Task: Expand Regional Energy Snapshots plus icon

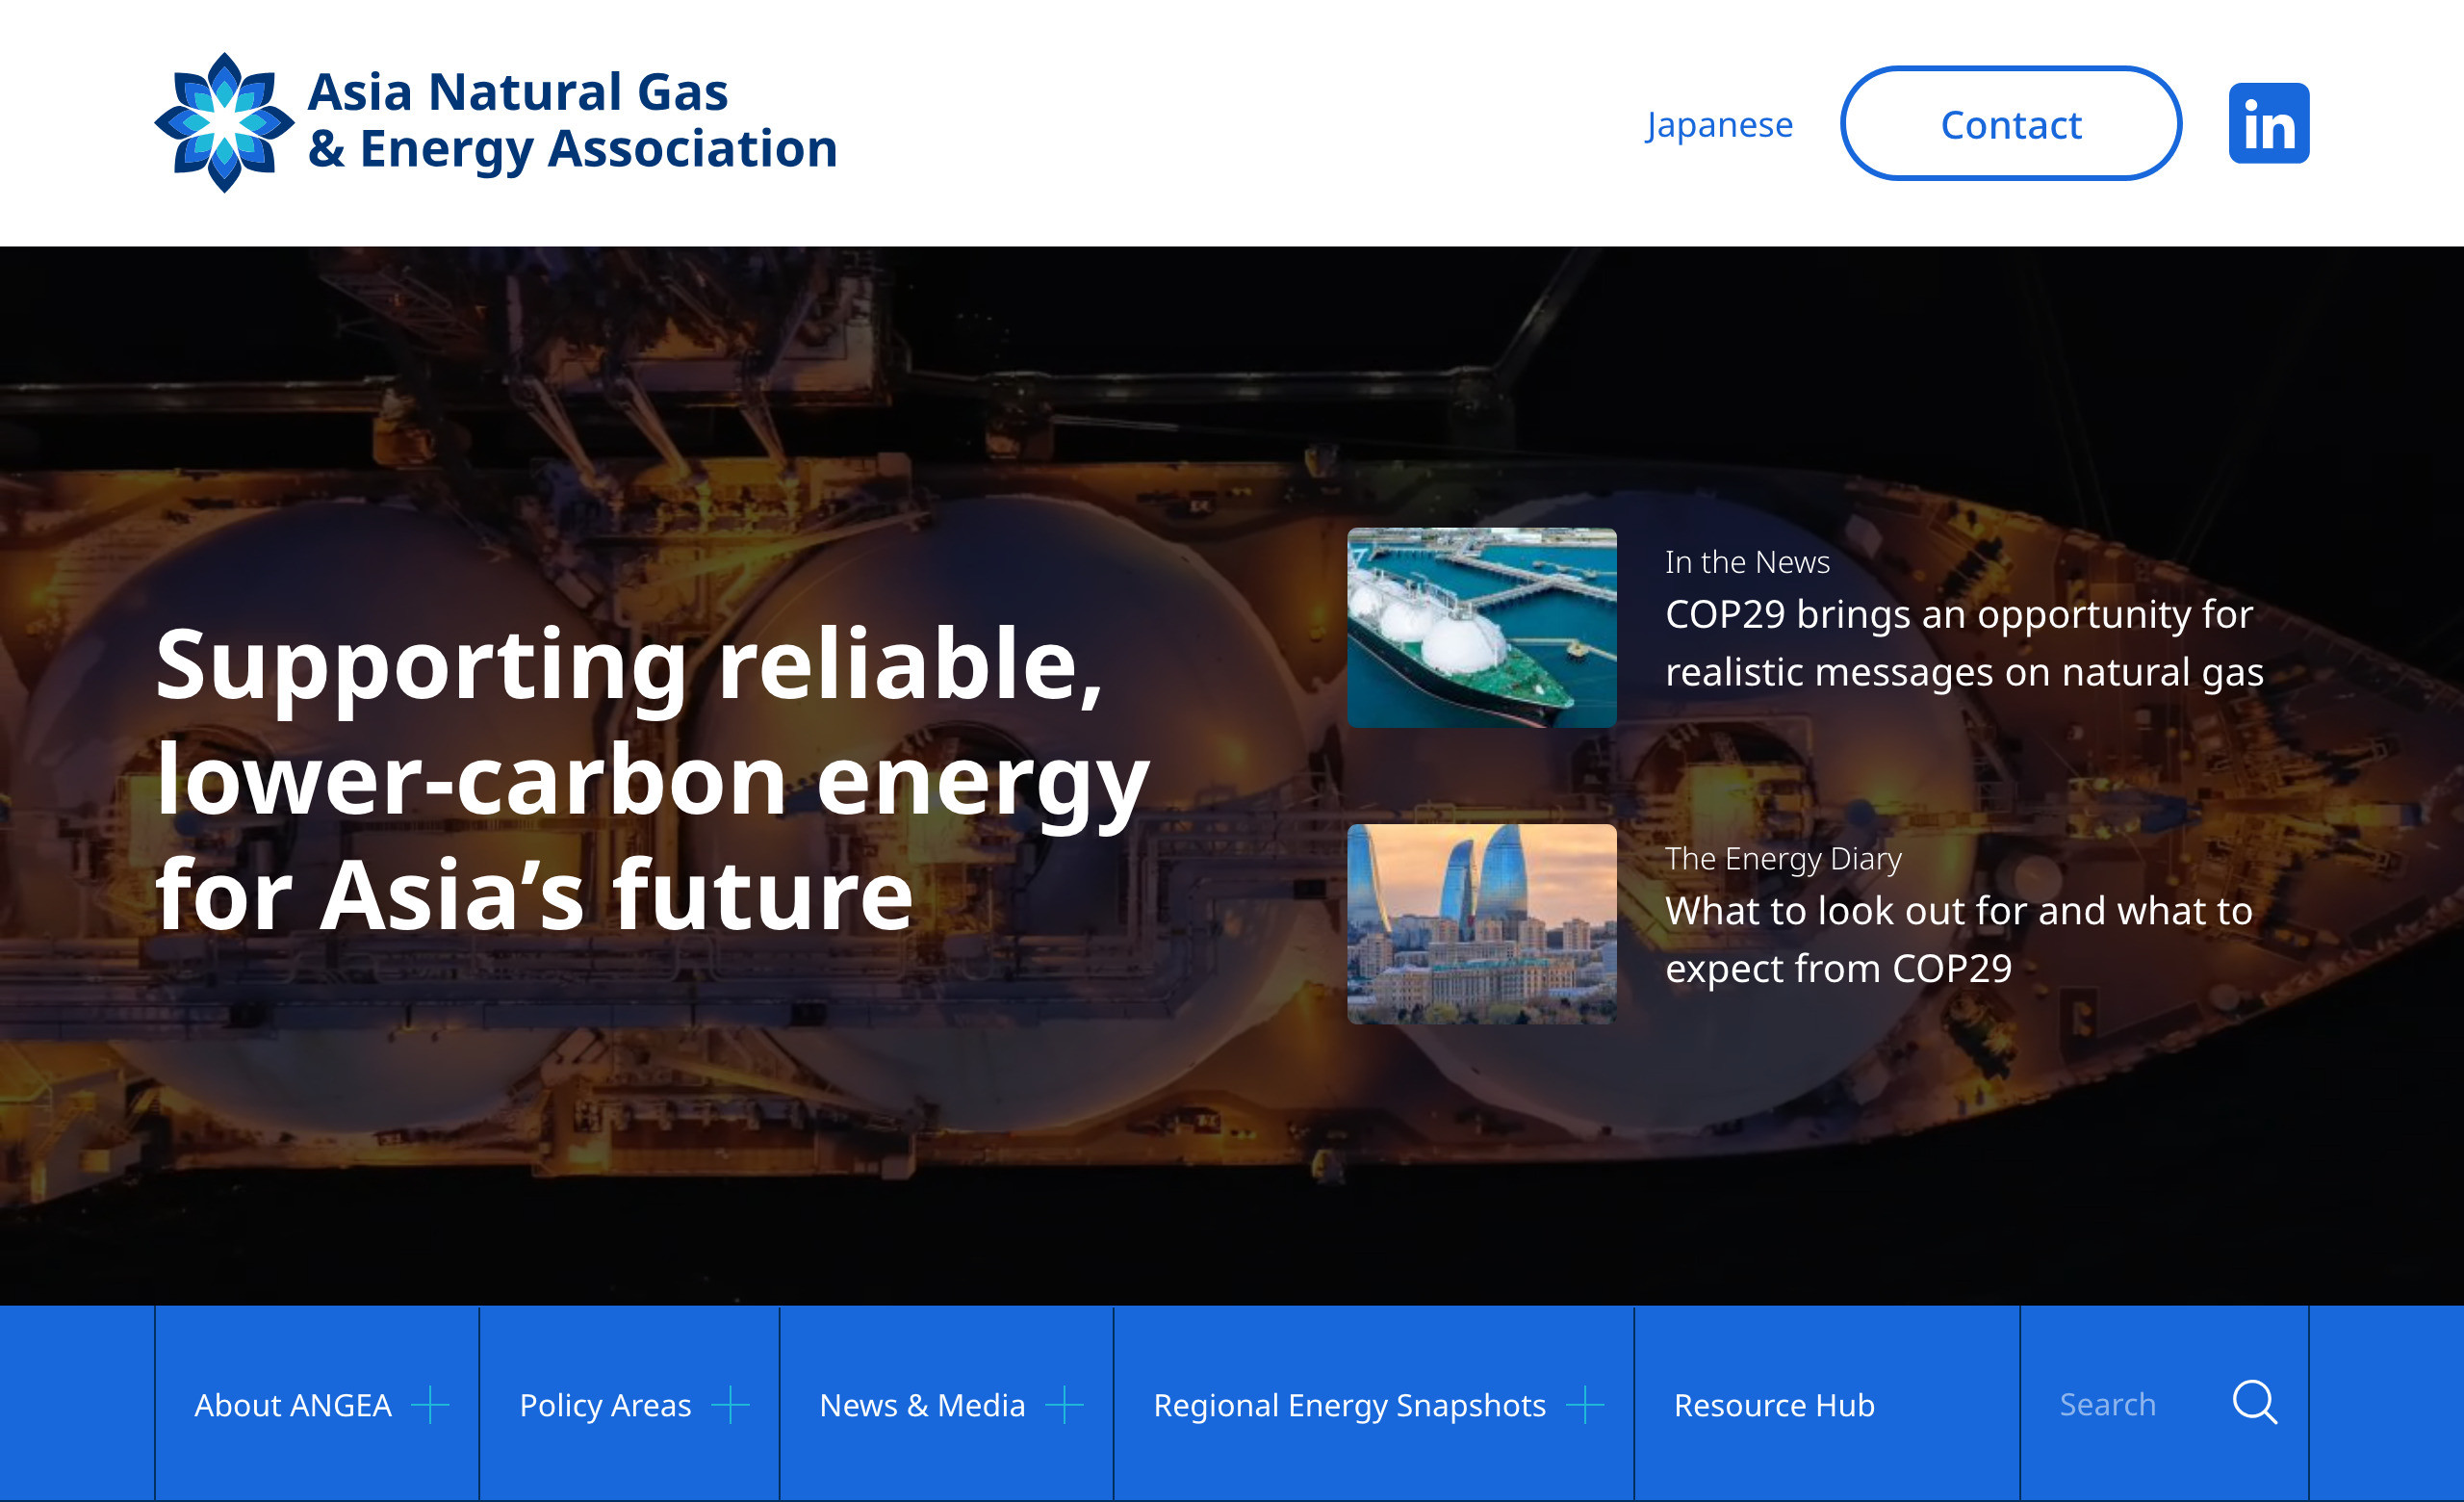Action: pos(1584,1405)
